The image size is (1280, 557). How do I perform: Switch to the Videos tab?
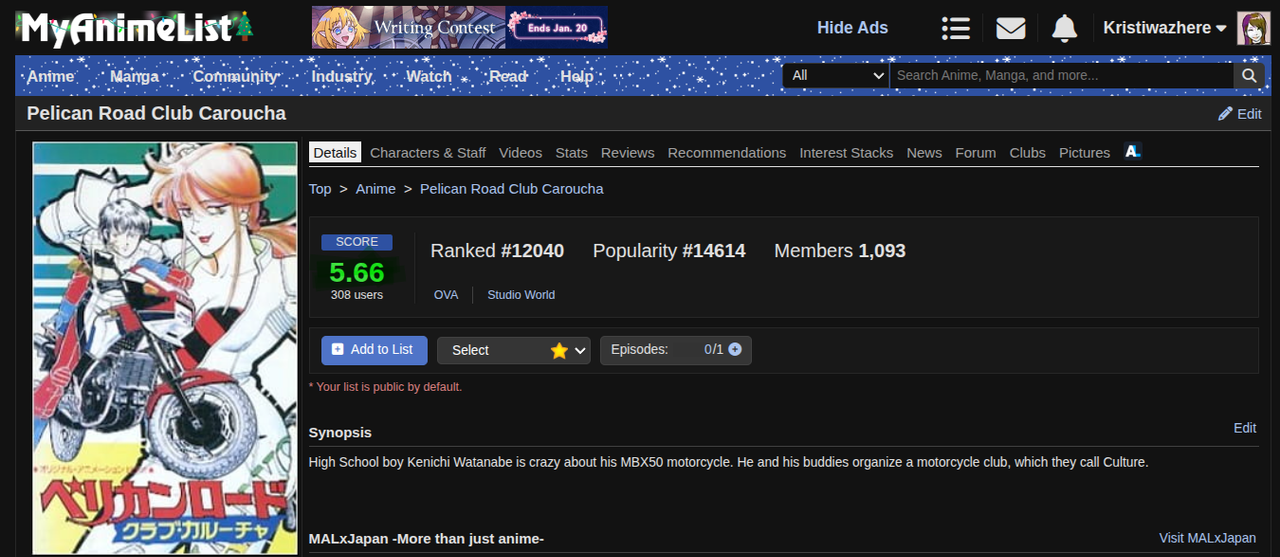point(520,152)
